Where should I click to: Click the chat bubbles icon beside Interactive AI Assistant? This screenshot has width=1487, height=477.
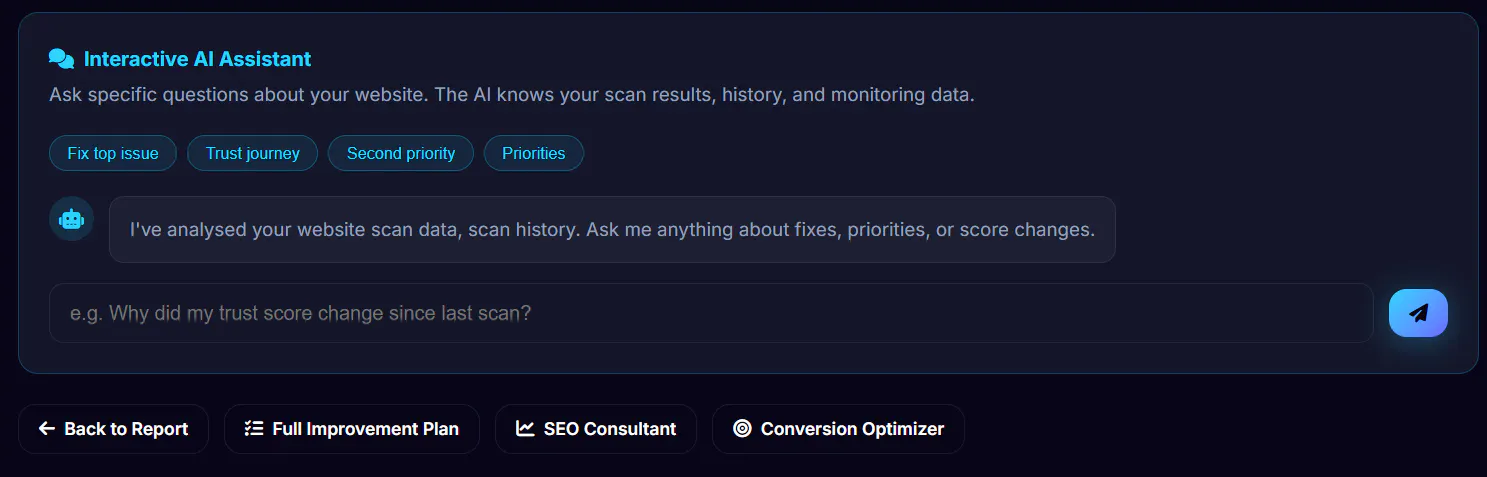pyautogui.click(x=61, y=59)
